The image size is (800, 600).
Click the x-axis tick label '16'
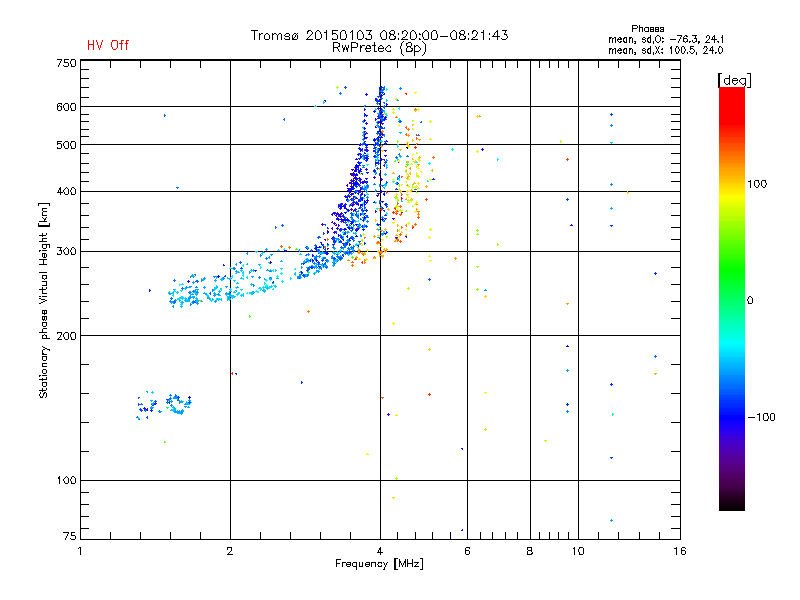click(680, 552)
